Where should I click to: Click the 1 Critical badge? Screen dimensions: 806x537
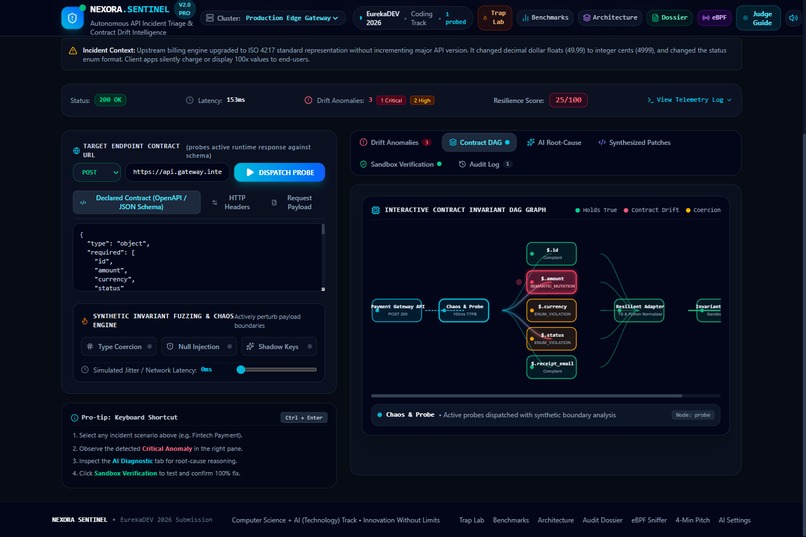coord(391,100)
